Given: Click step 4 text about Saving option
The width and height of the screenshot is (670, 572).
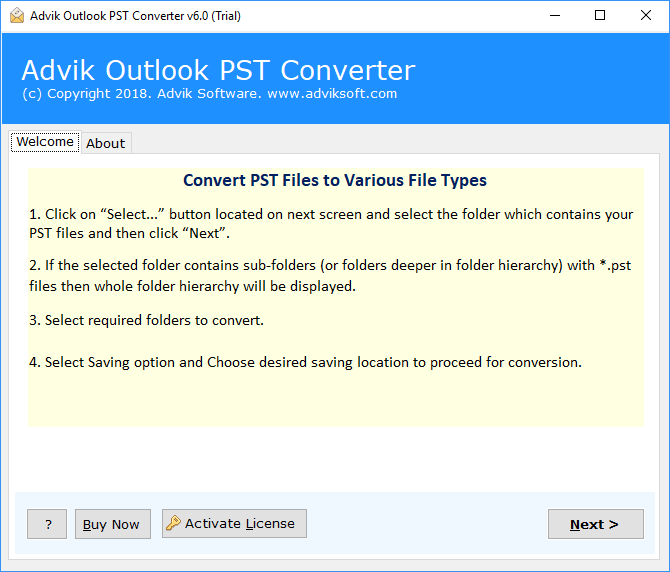Looking at the screenshot, I should [x=306, y=362].
